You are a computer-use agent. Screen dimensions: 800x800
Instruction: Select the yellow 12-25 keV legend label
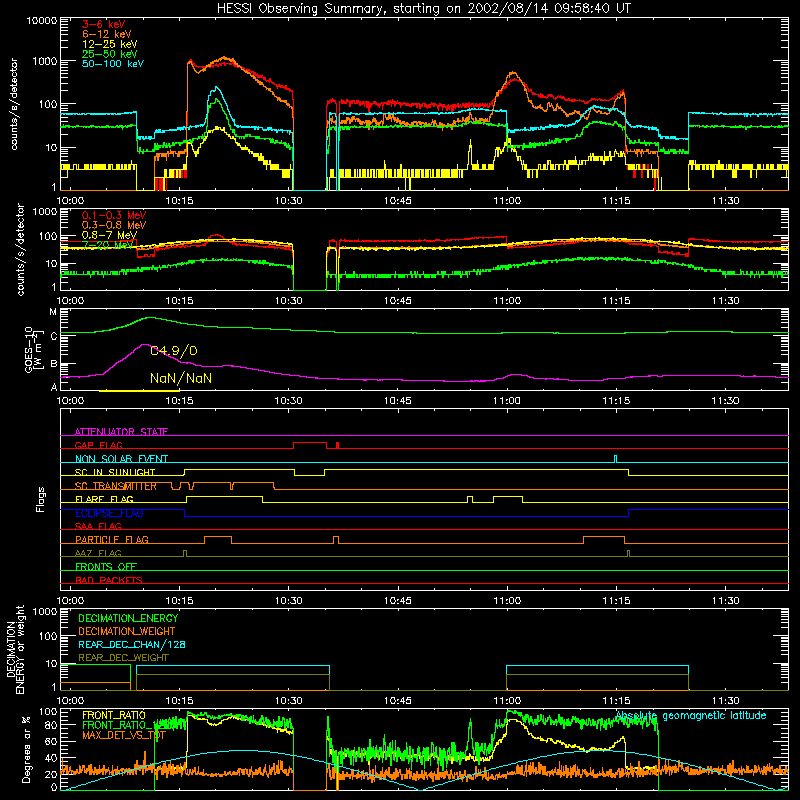[110, 44]
